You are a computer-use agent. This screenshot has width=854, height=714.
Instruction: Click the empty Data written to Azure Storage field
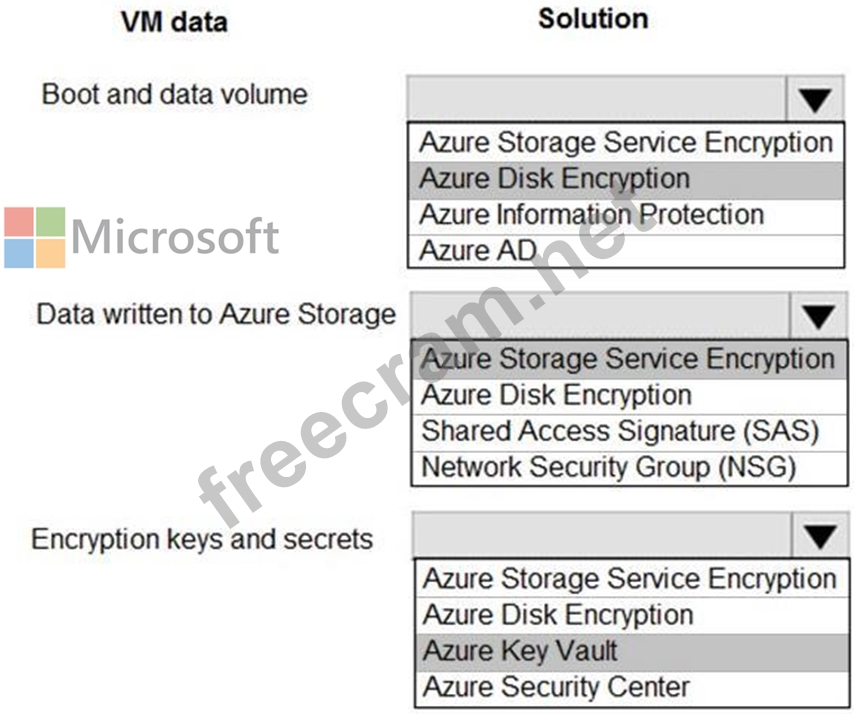pos(600,316)
